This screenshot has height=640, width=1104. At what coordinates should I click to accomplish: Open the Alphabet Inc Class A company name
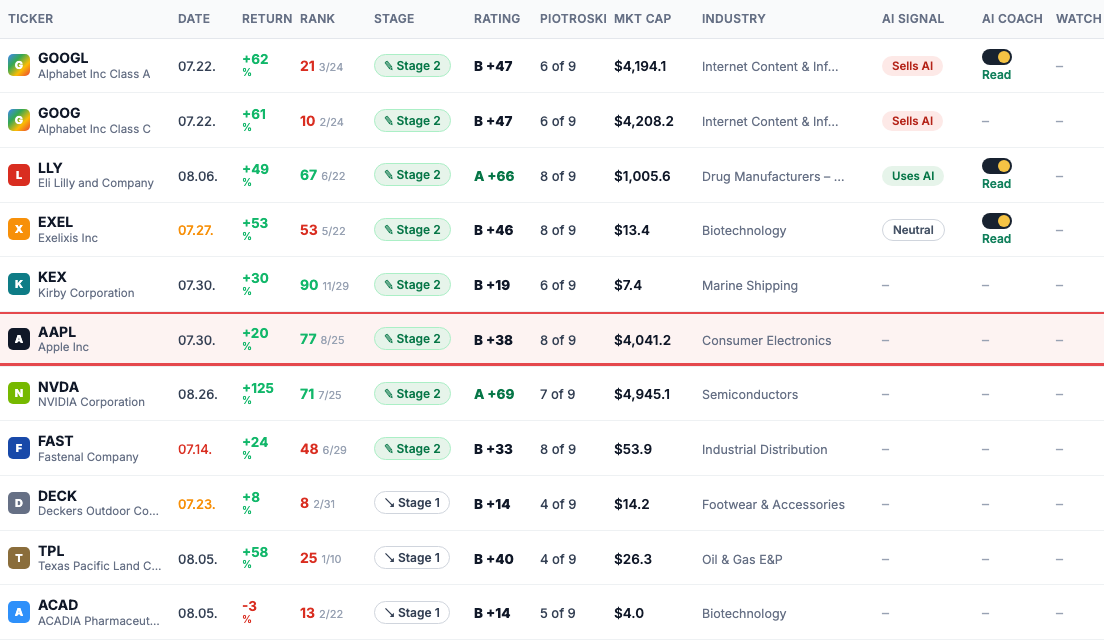[x=94, y=74]
